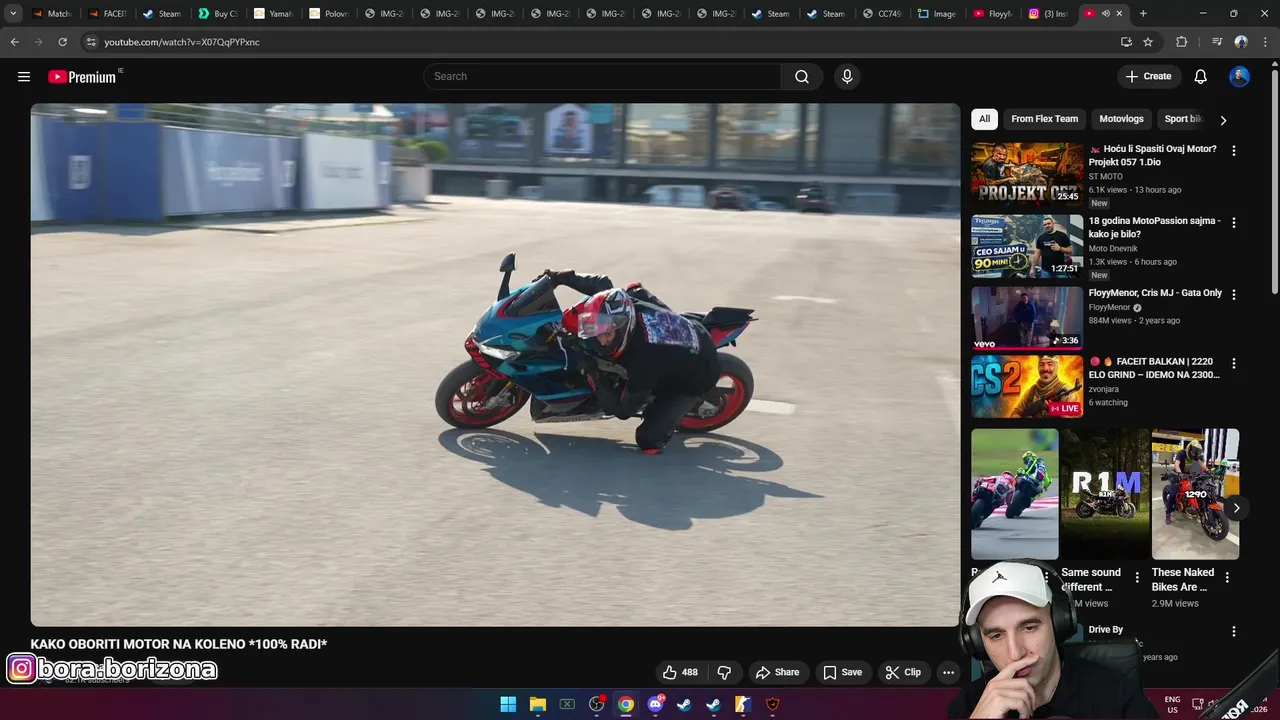
Task: Switch to the FACEIT browser tab
Action: (107, 13)
